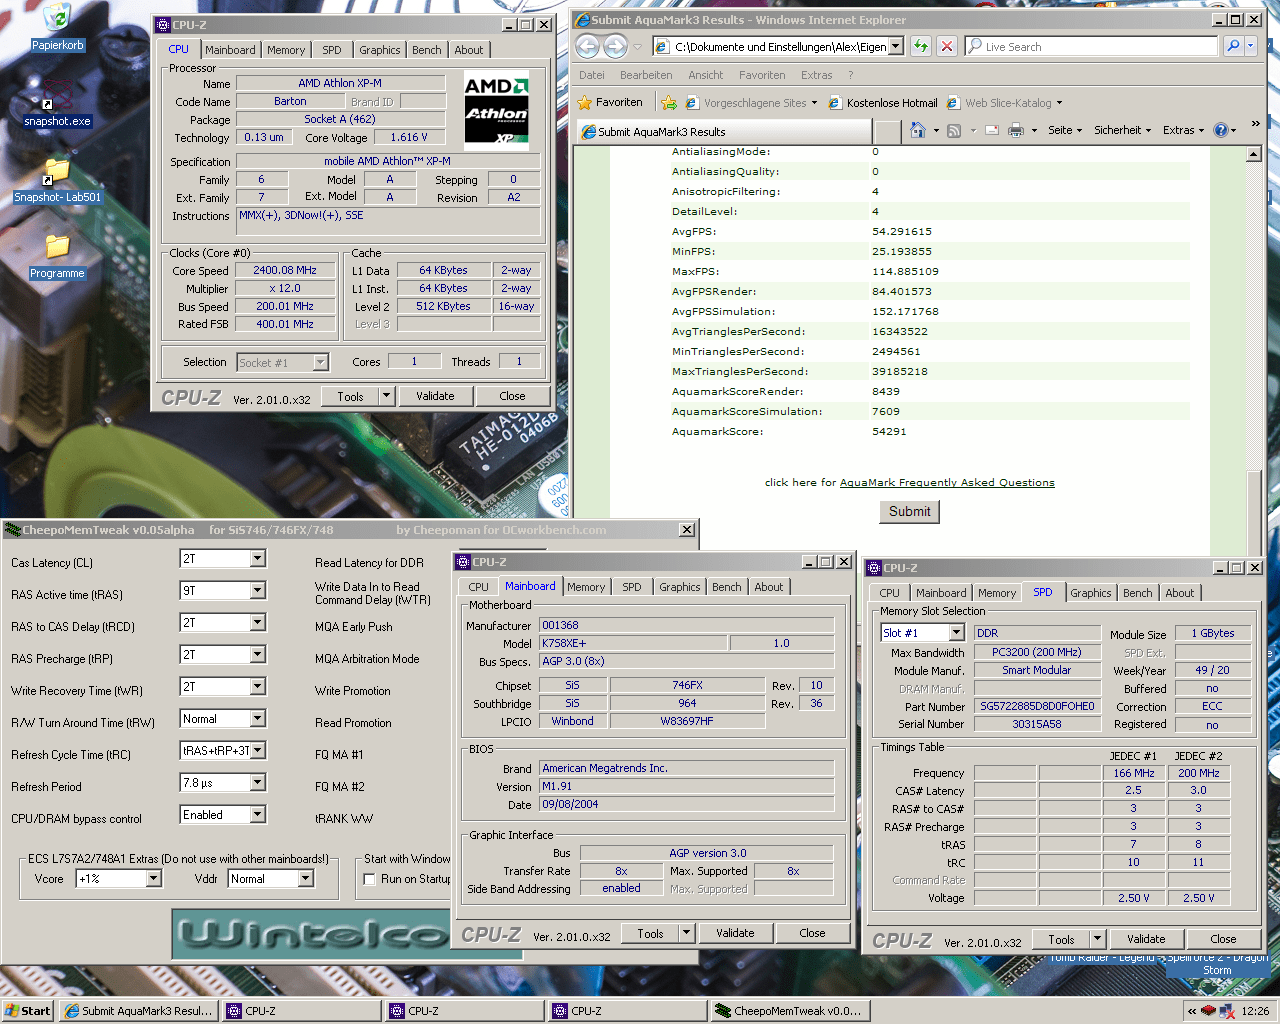The width and height of the screenshot is (1280, 1024).
Task: Click the blue help question icon
Action: [x=1220, y=130]
